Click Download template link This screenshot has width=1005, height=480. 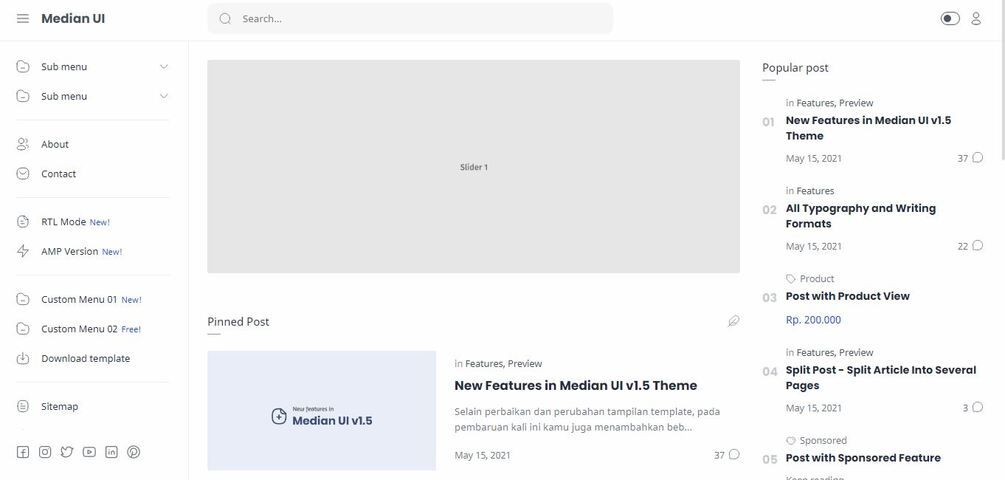click(86, 358)
